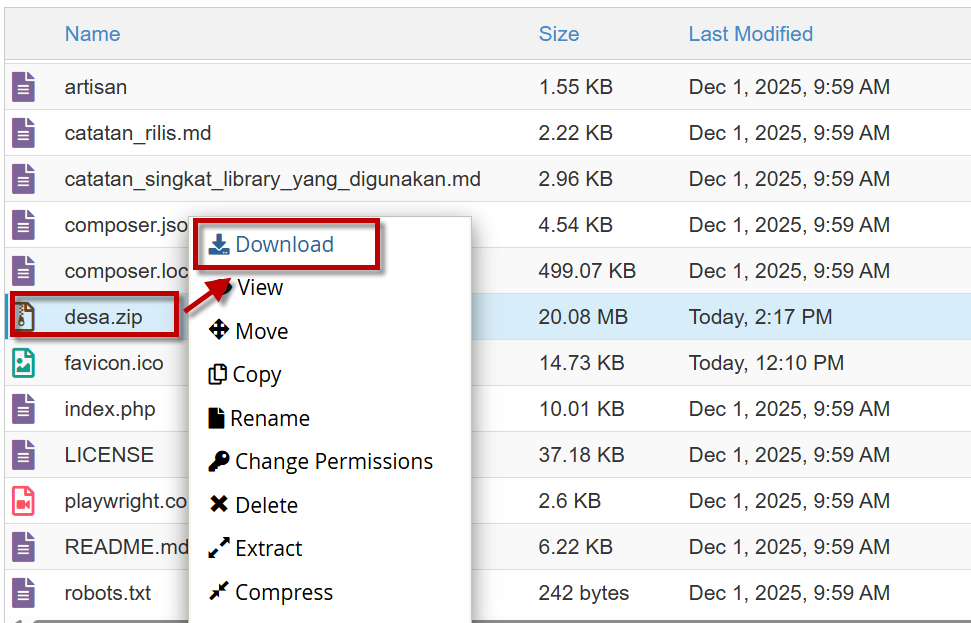Sort files by Size column header
This screenshot has height=623, width=971.
coord(558,34)
